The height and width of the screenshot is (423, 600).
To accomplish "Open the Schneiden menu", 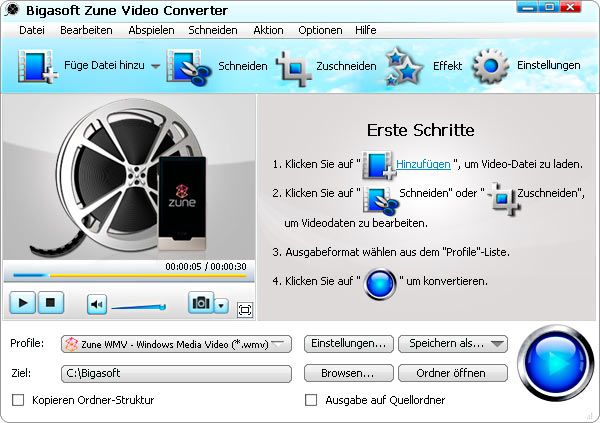I will coord(213,30).
